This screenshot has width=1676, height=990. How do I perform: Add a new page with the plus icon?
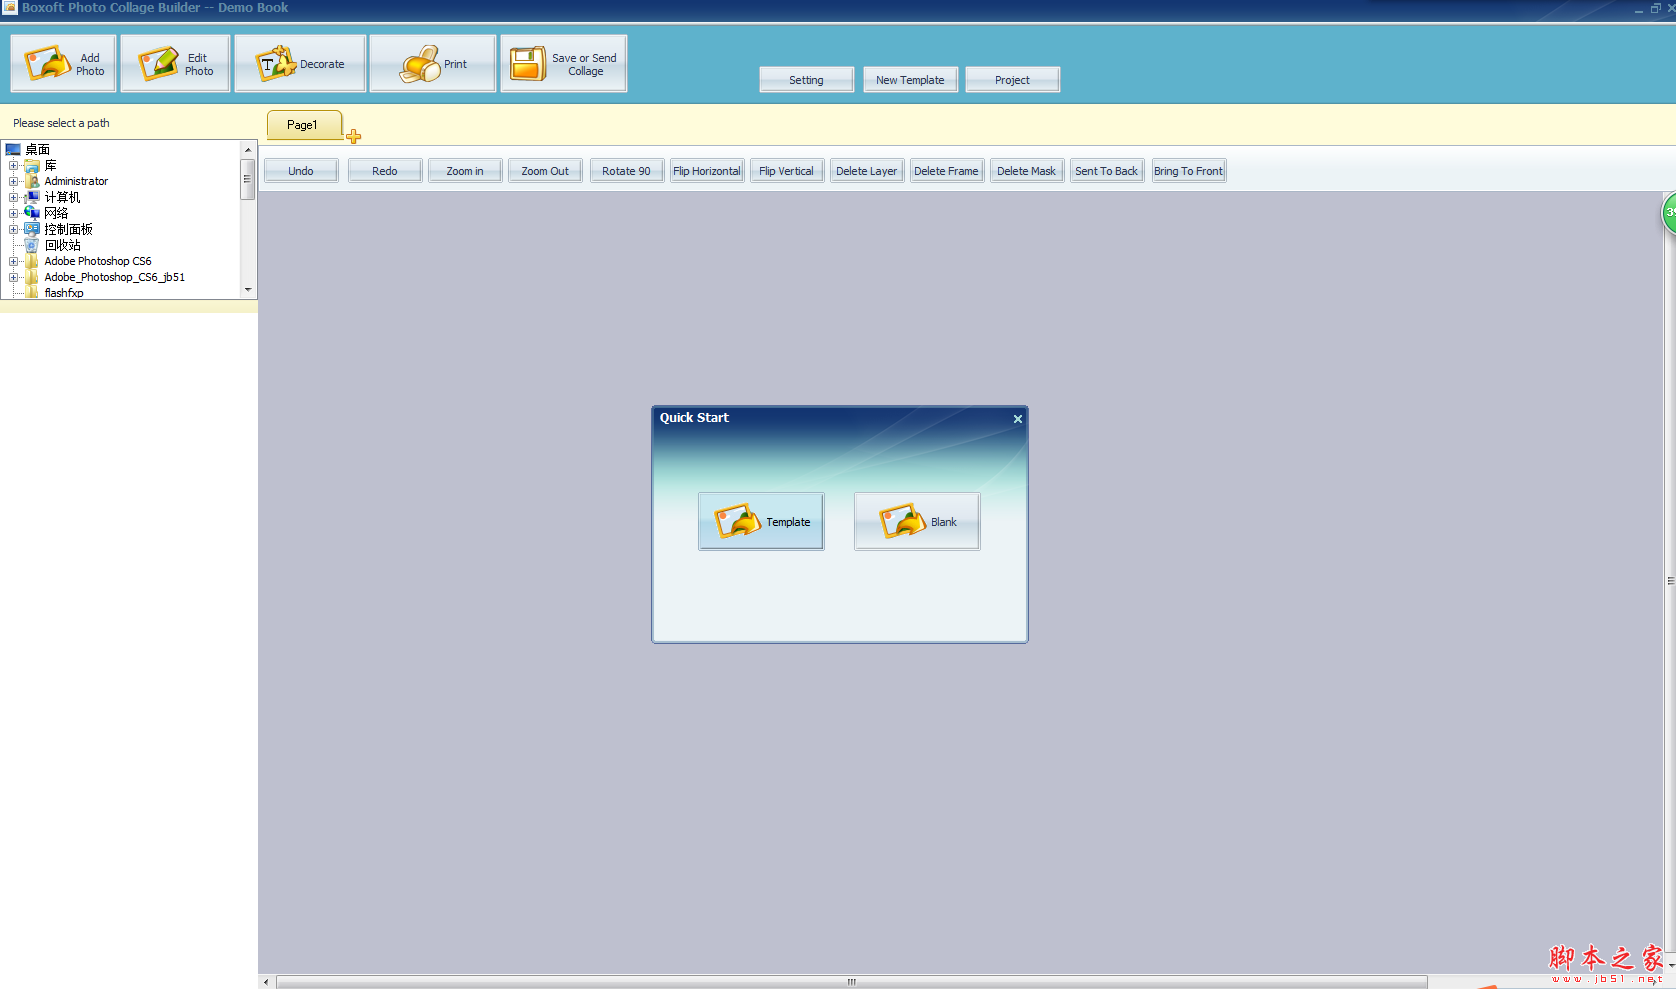353,136
